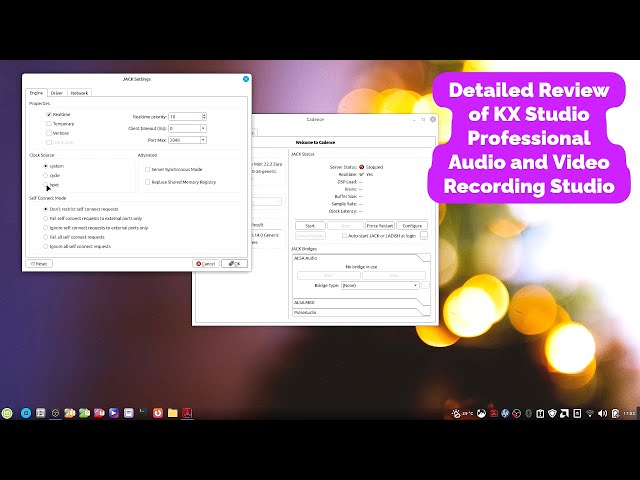
Task: Open the Bridge Type dropdown in Cadence
Action: (380, 285)
